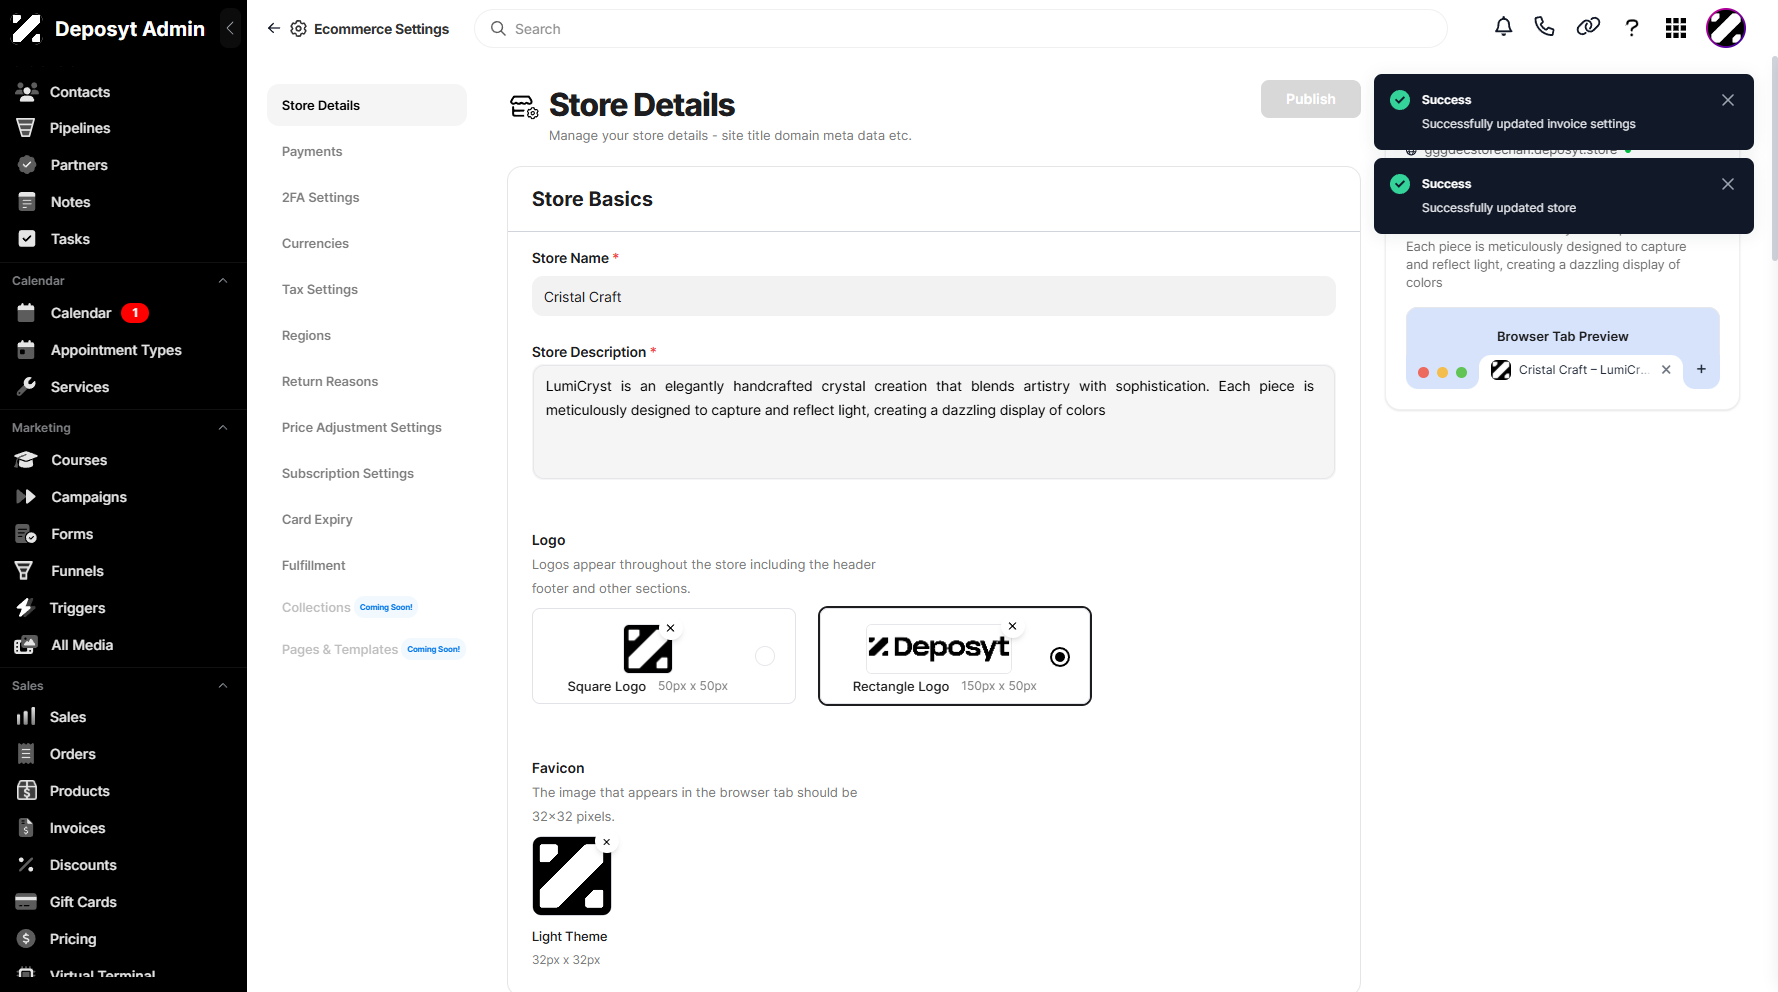
Task: Open Invoices in sidebar
Action: coord(77,828)
